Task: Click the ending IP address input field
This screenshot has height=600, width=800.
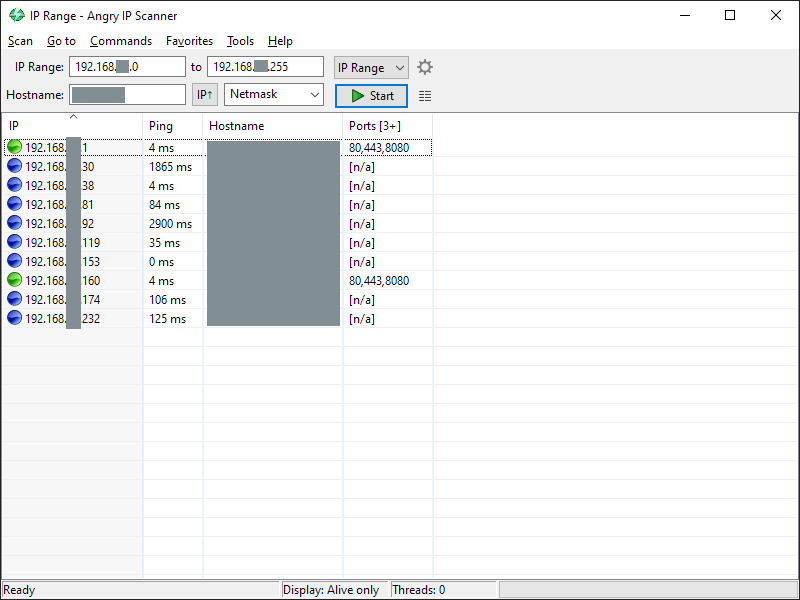Action: [x=265, y=67]
